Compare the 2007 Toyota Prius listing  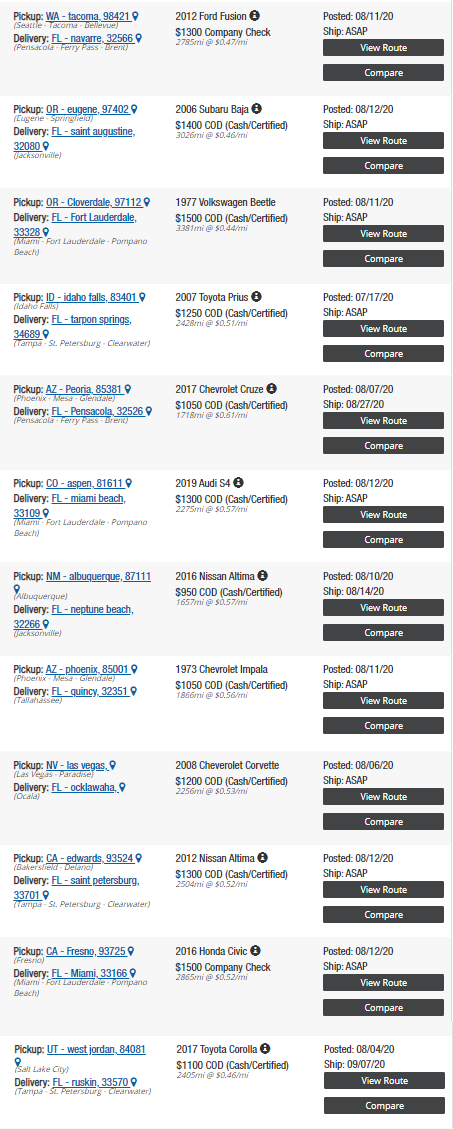click(x=383, y=354)
